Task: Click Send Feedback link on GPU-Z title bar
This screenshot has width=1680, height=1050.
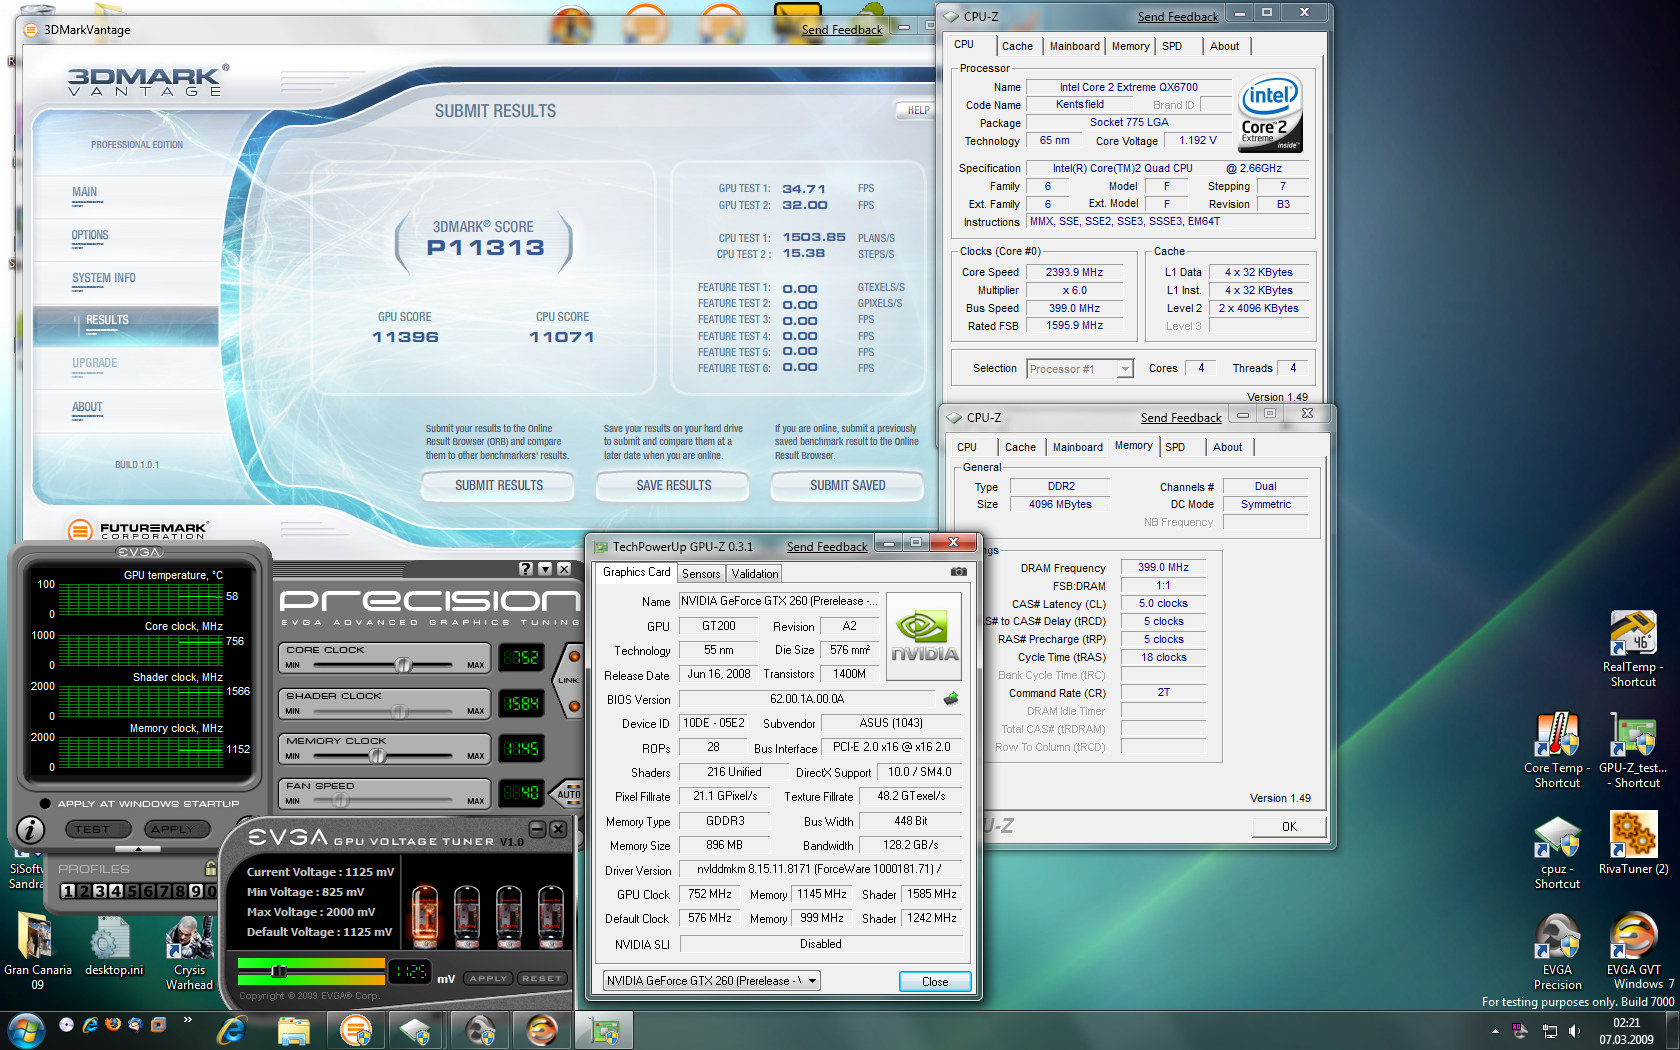Action: pyautogui.click(x=827, y=547)
